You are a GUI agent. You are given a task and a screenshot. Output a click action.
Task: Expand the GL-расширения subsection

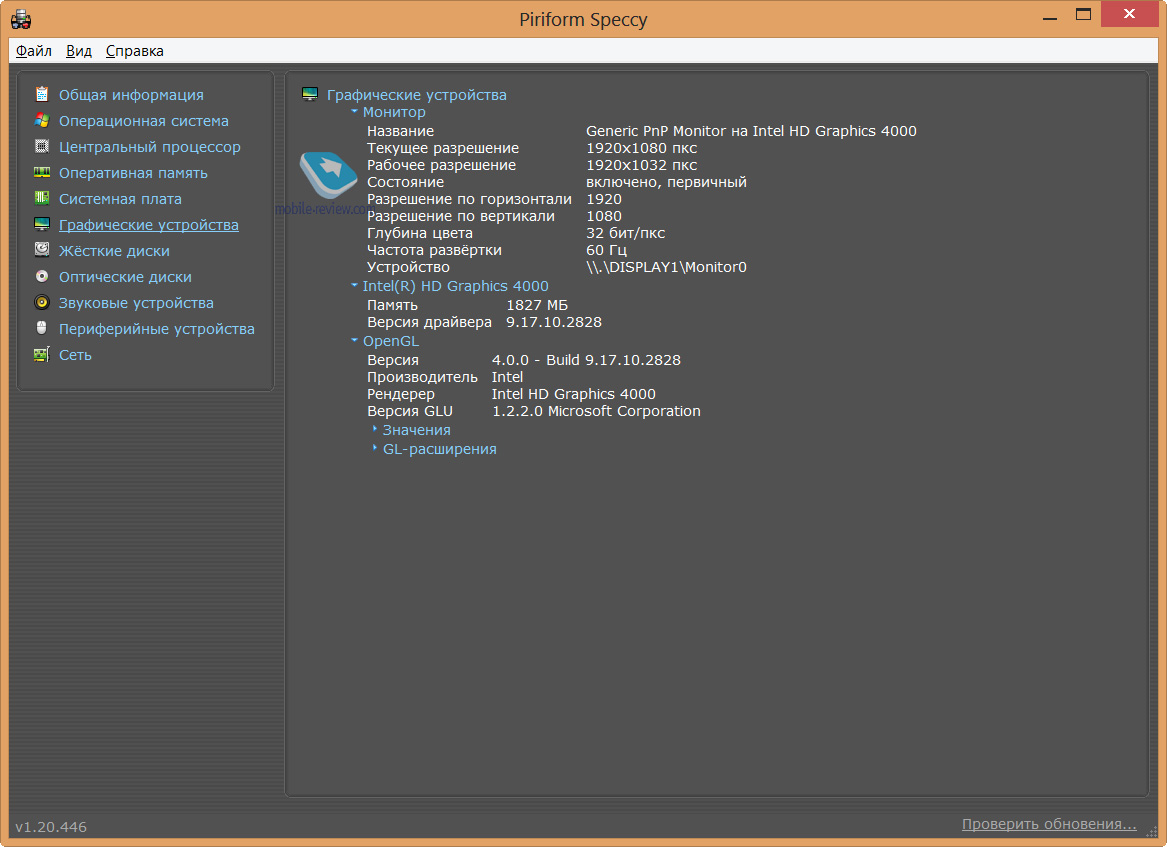[x=375, y=449]
